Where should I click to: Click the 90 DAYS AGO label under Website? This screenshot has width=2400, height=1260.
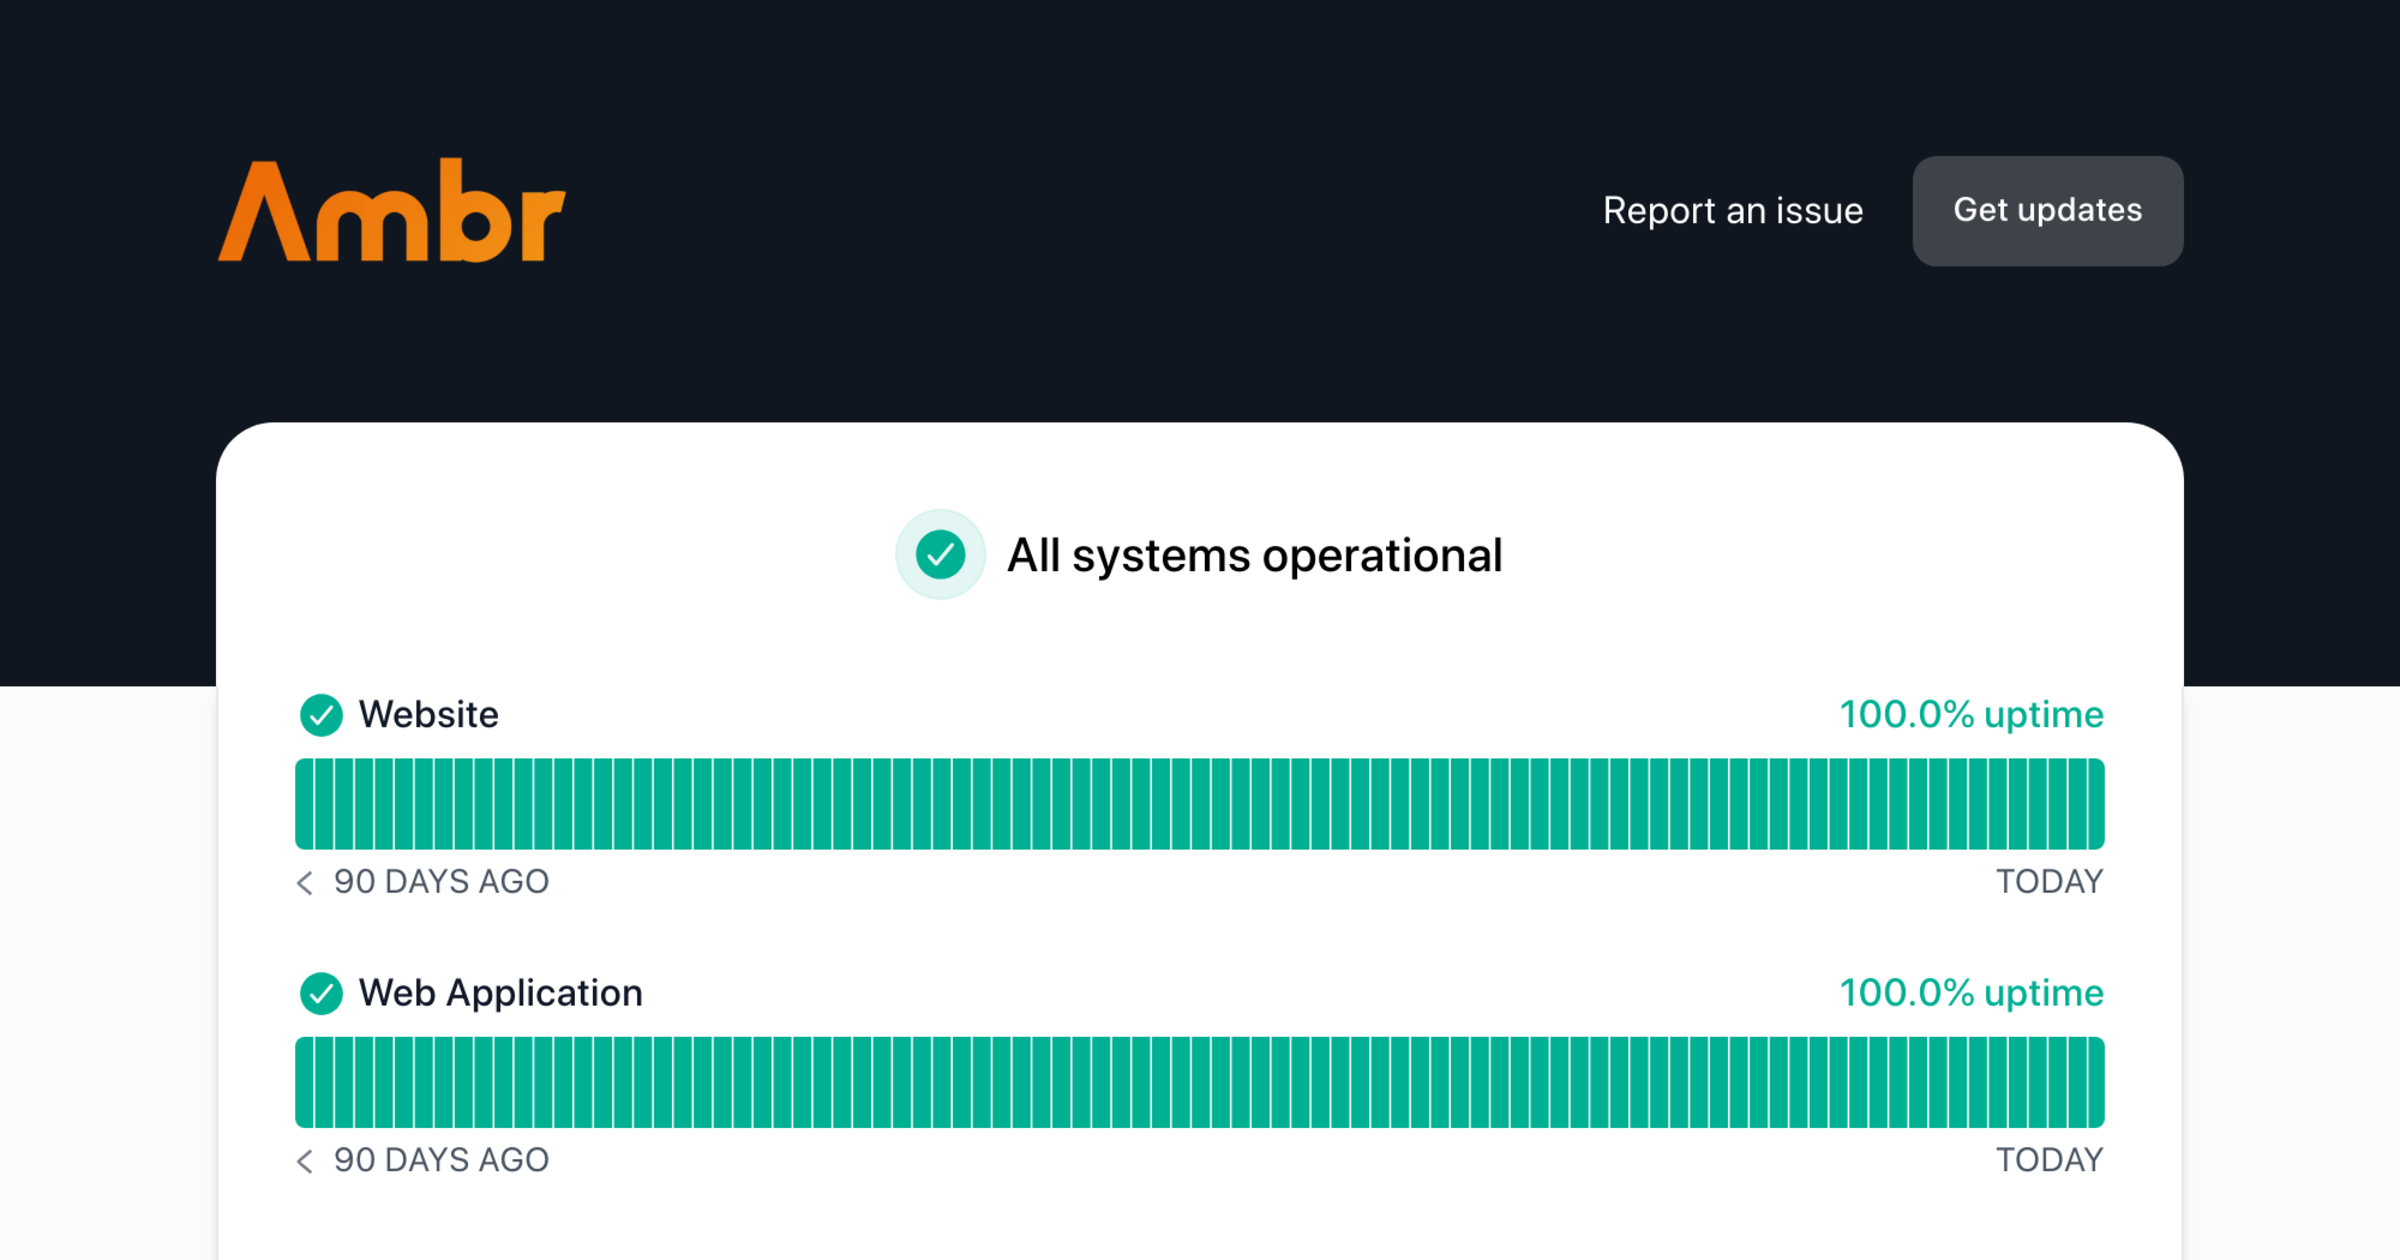tap(441, 882)
